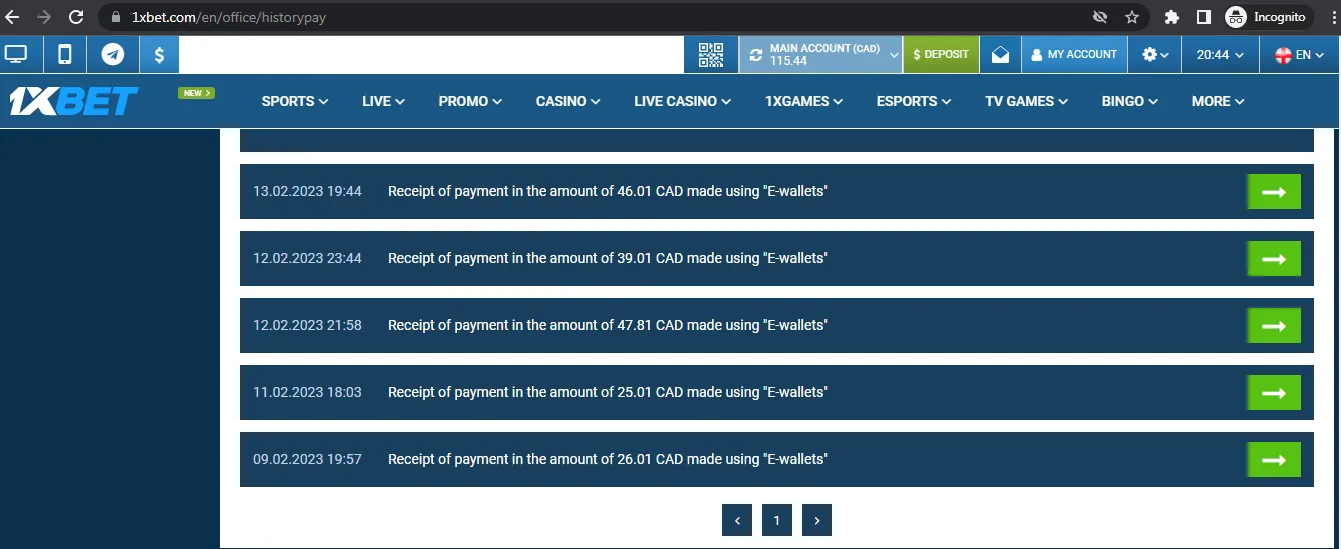1341x549 pixels.
Task: Refresh the main account balance icon
Action: coord(755,55)
